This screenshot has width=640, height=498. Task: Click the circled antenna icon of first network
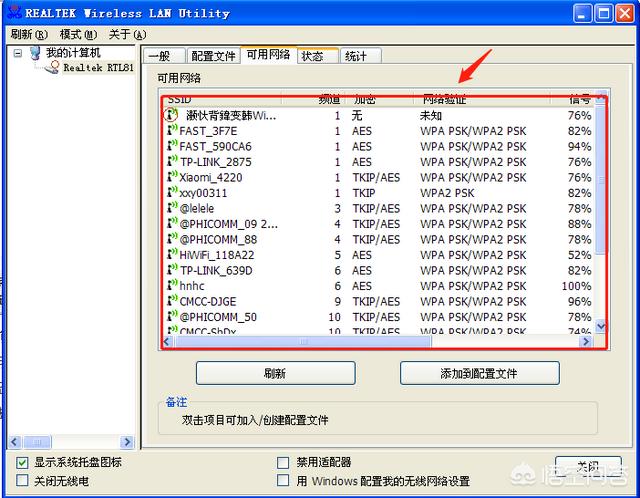point(171,115)
